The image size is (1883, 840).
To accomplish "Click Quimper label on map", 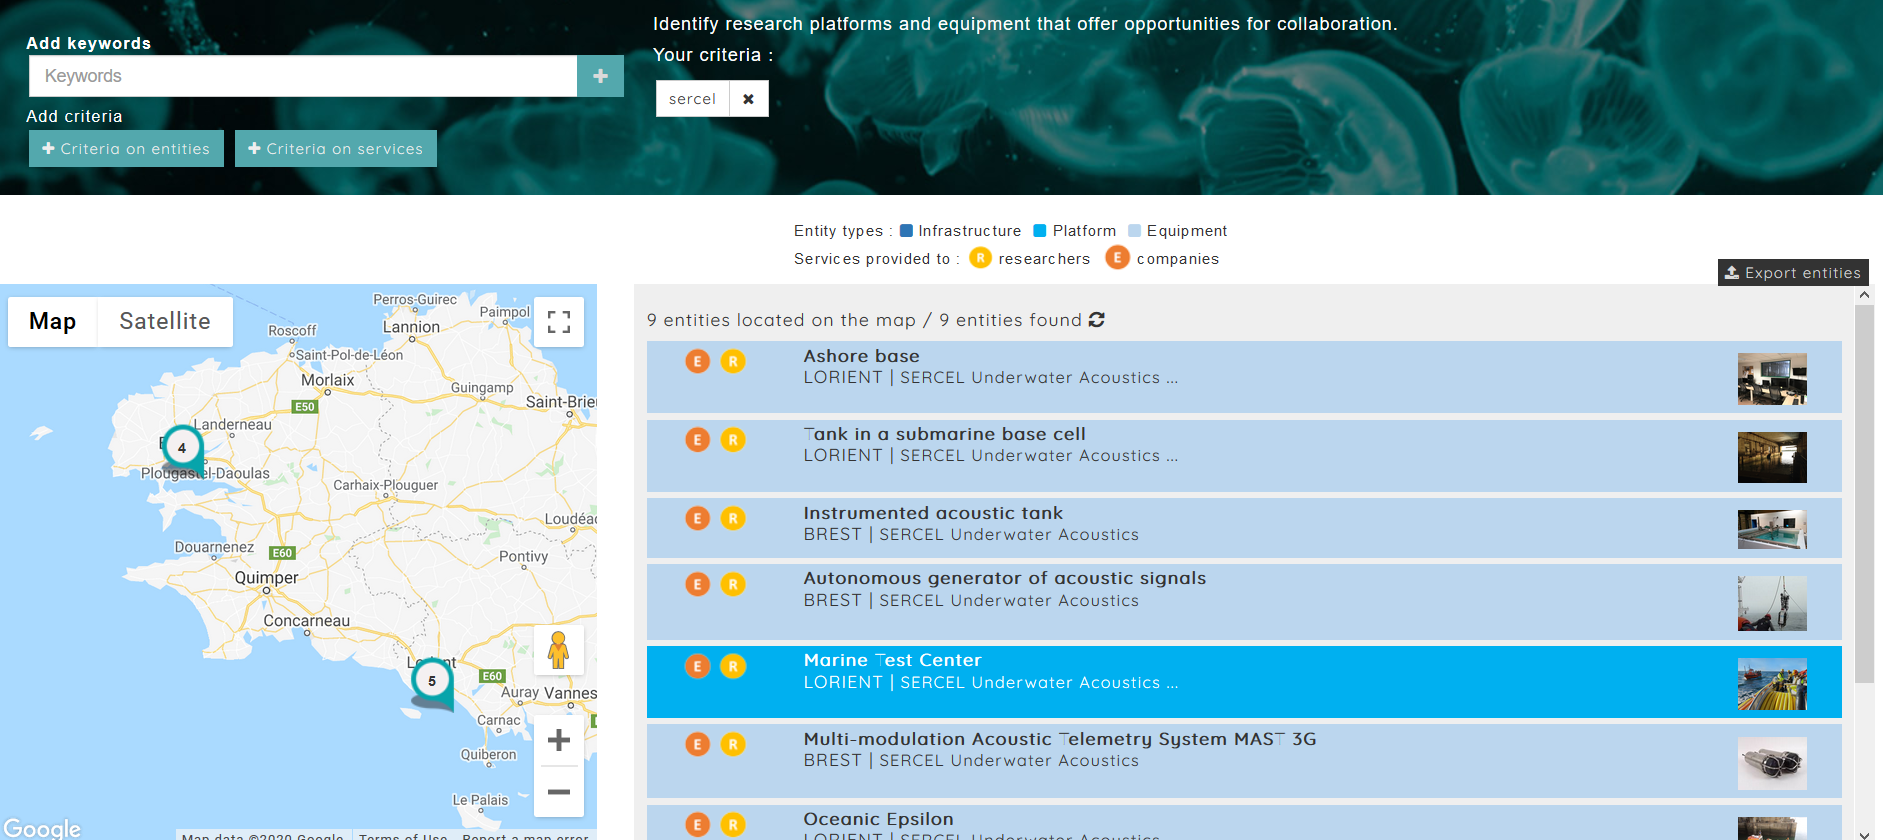I will pos(266,578).
